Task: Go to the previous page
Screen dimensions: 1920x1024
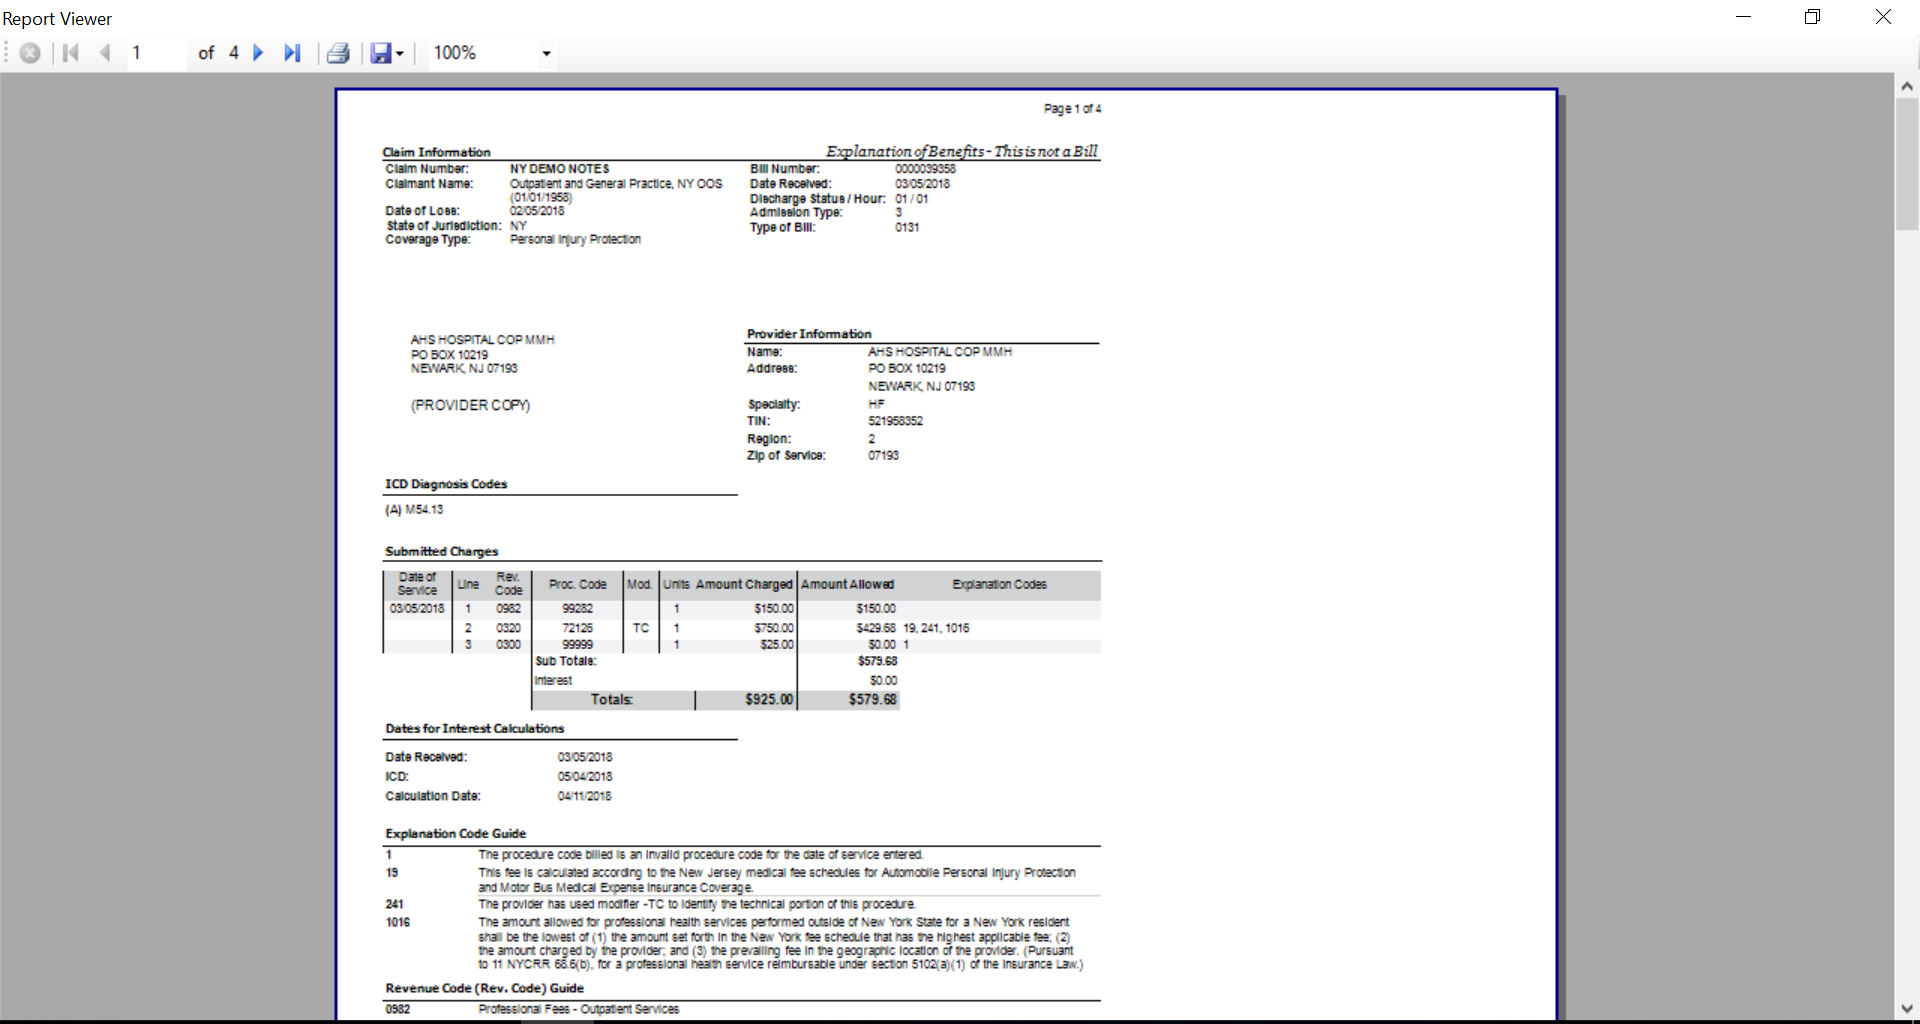Action: point(105,53)
